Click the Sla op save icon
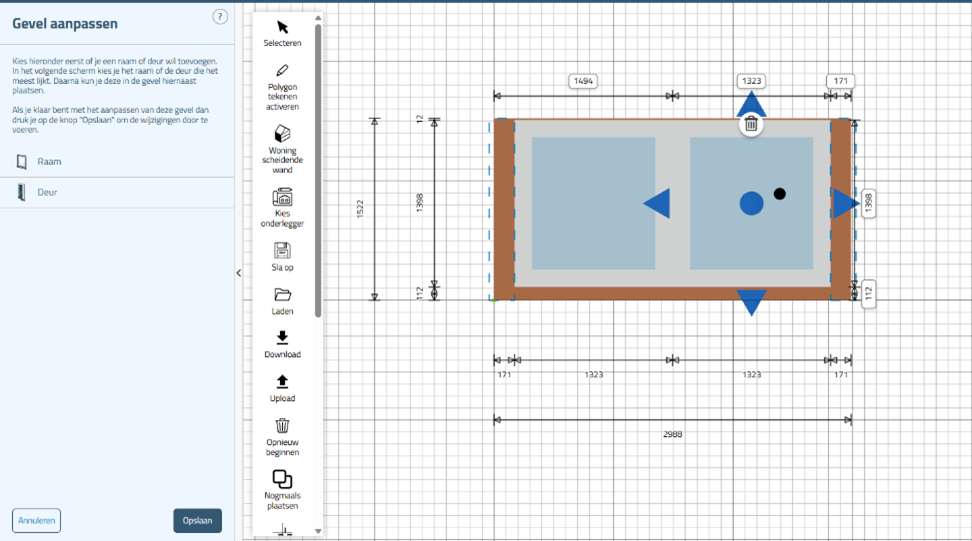 point(282,251)
